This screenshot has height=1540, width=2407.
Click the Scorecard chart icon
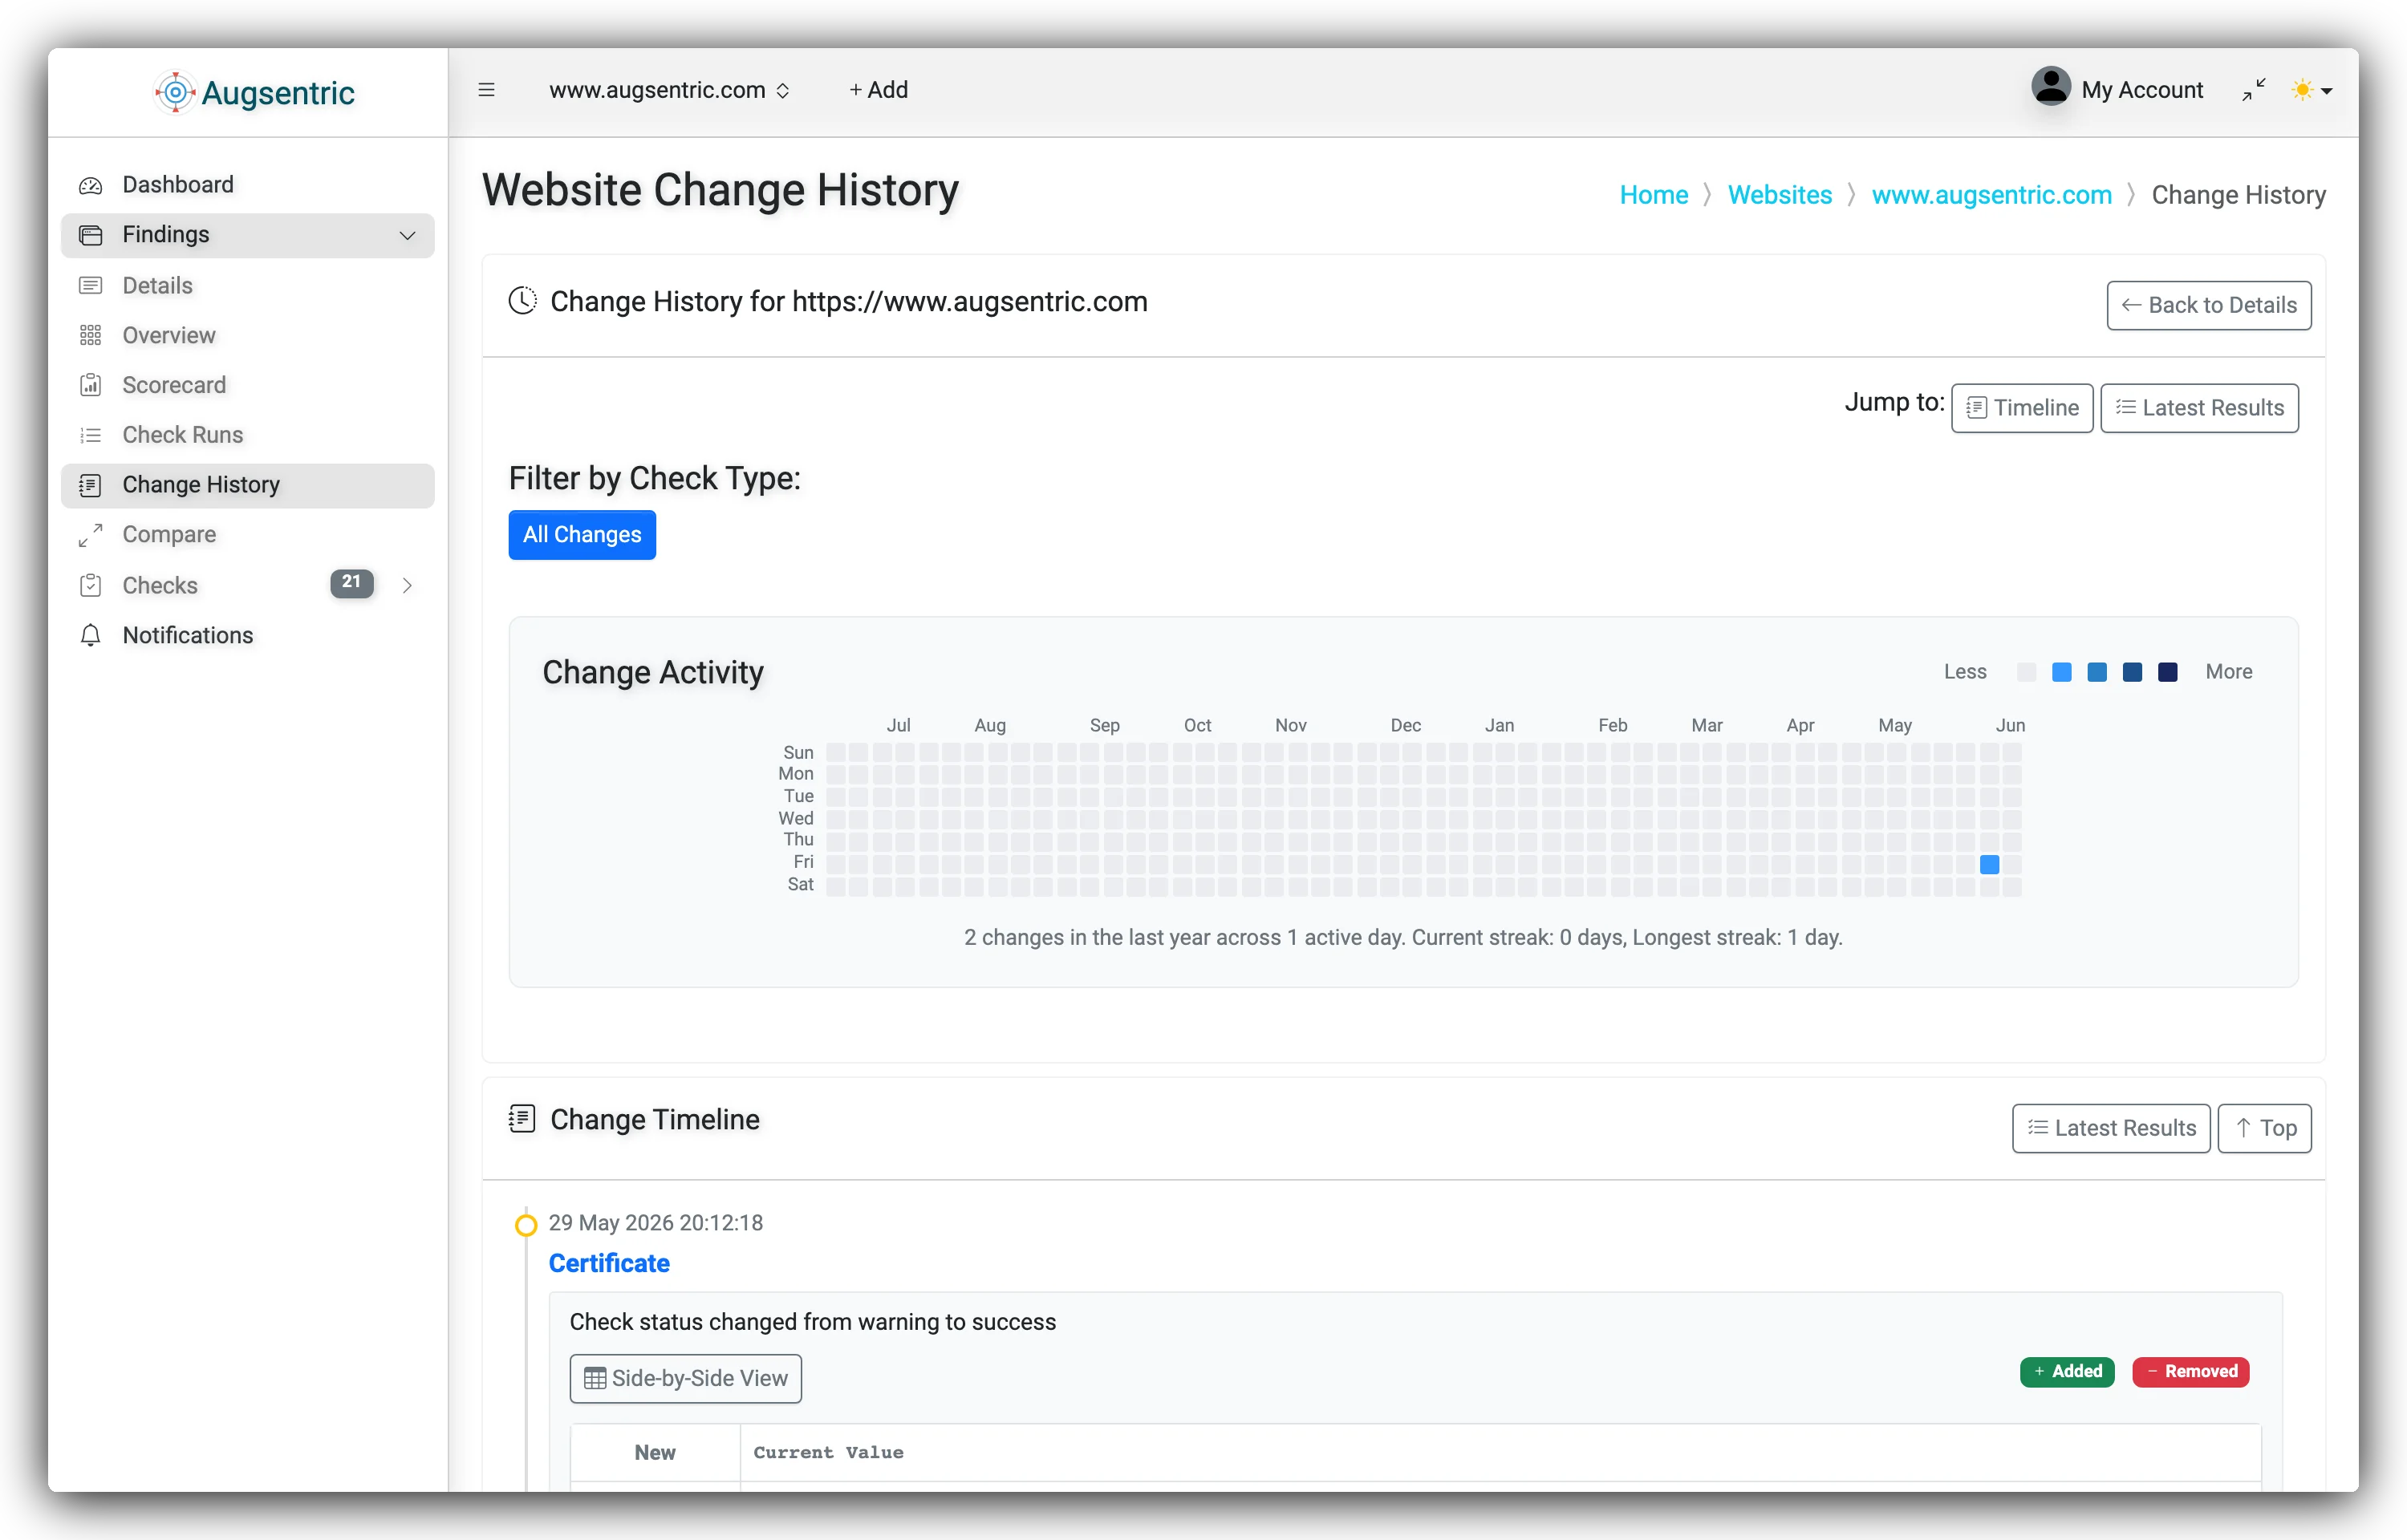91,385
